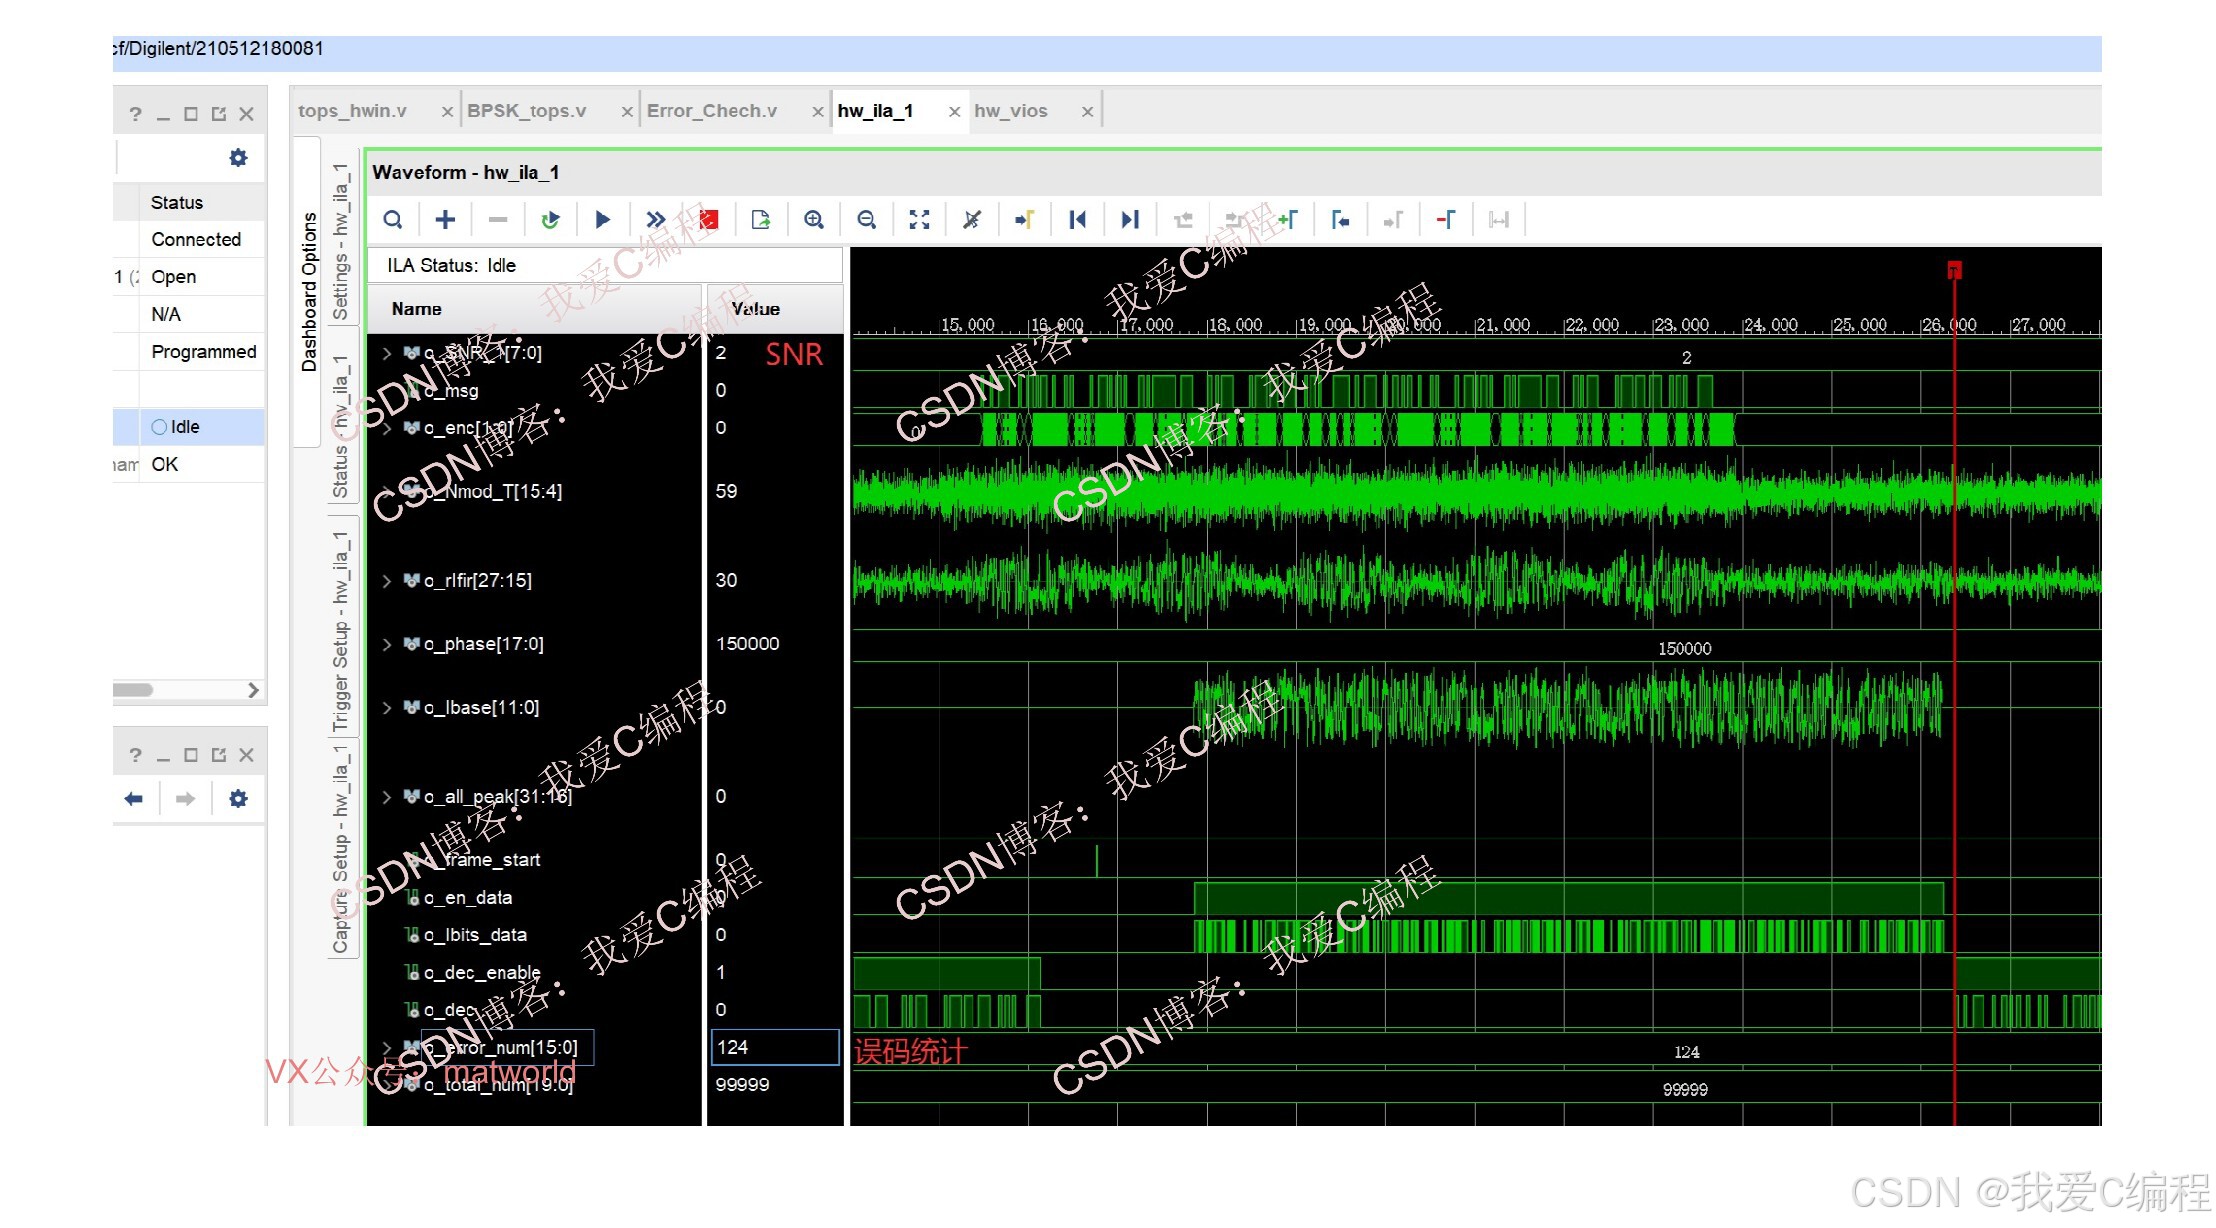
Task: Click the Zoom In magnifier icon
Action: tap(814, 220)
